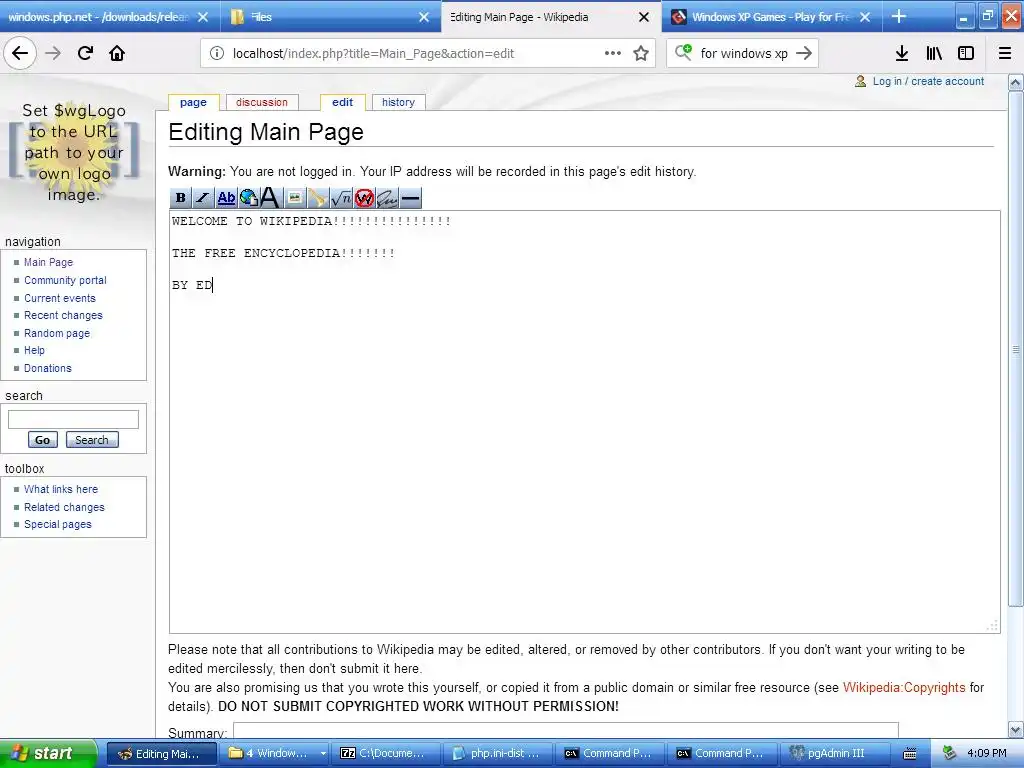The image size is (1024, 768).
Task: Focus the Summary input field
Action: pos(566,731)
